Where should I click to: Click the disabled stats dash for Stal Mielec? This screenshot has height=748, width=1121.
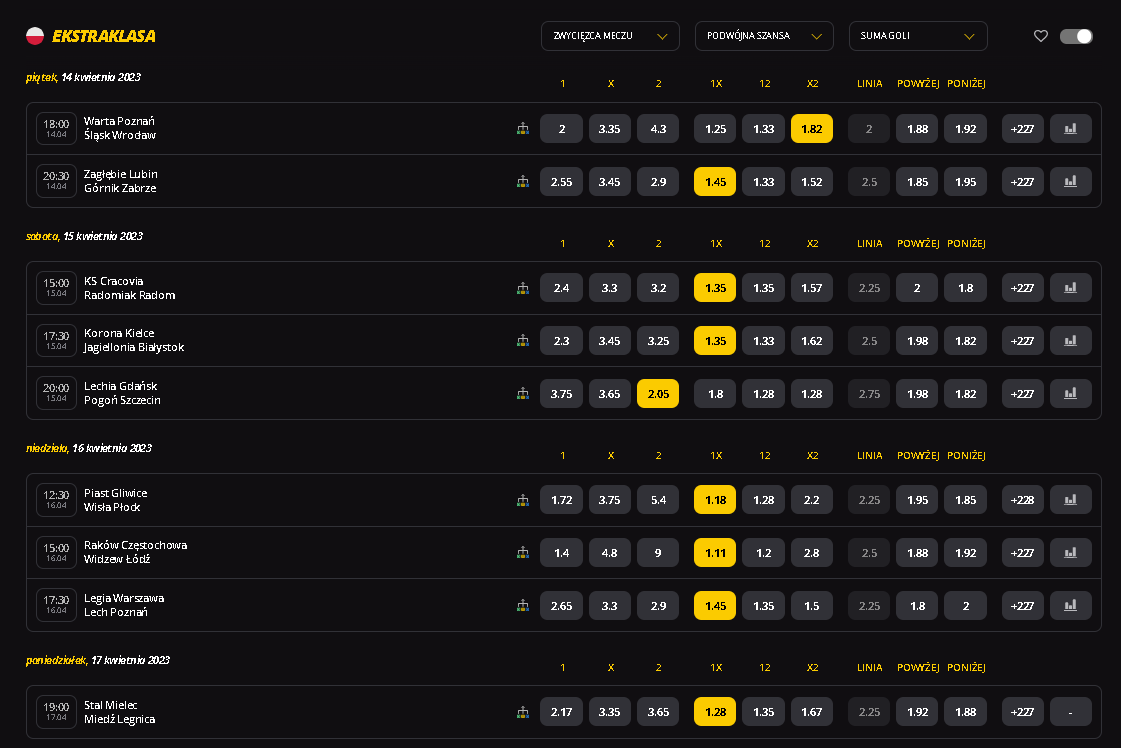coord(1070,712)
